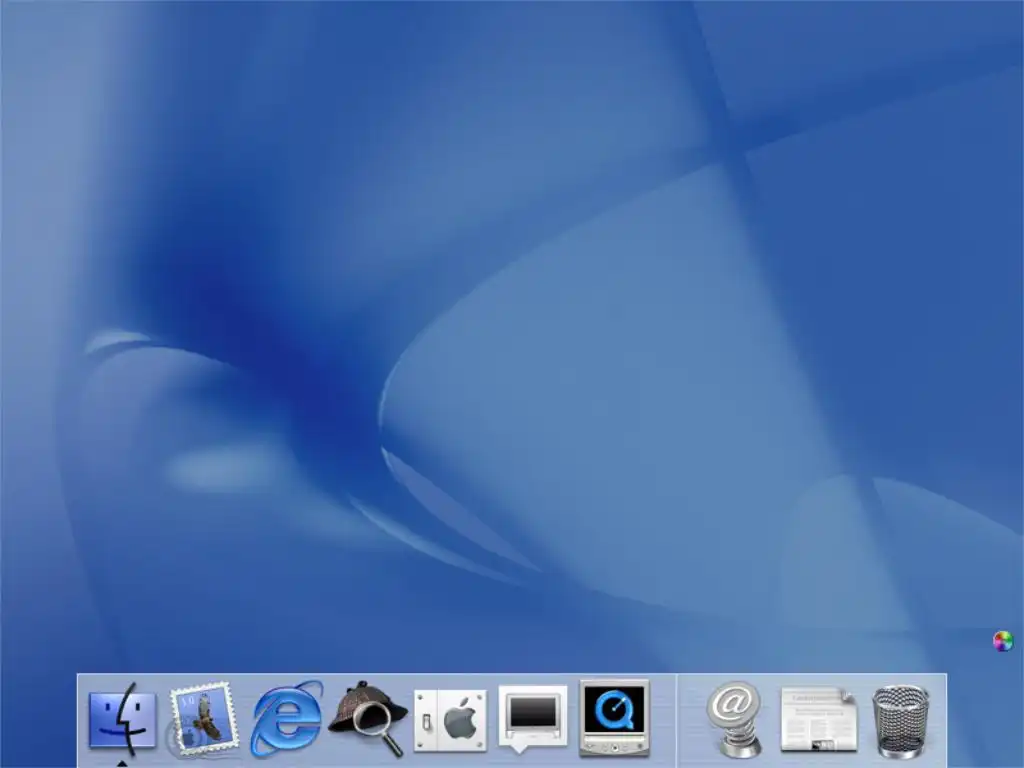The height and width of the screenshot is (768, 1024).
Task: Launch the Mail stamp icon
Action: pyautogui.click(x=204, y=718)
